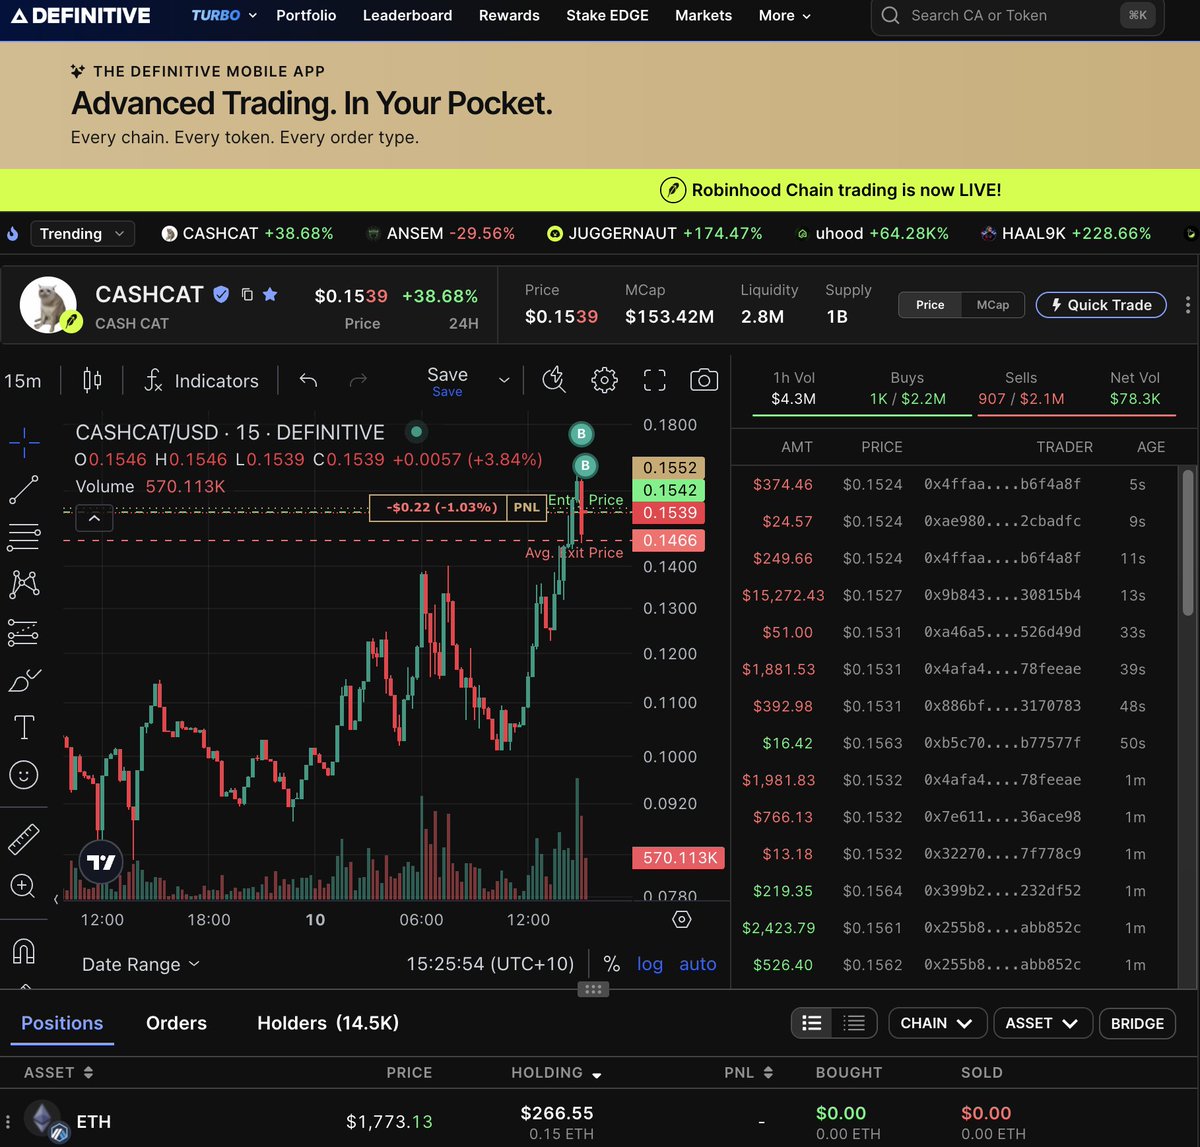The height and width of the screenshot is (1147, 1200).
Task: Open the Save layout dropdown arrow
Action: (x=504, y=380)
